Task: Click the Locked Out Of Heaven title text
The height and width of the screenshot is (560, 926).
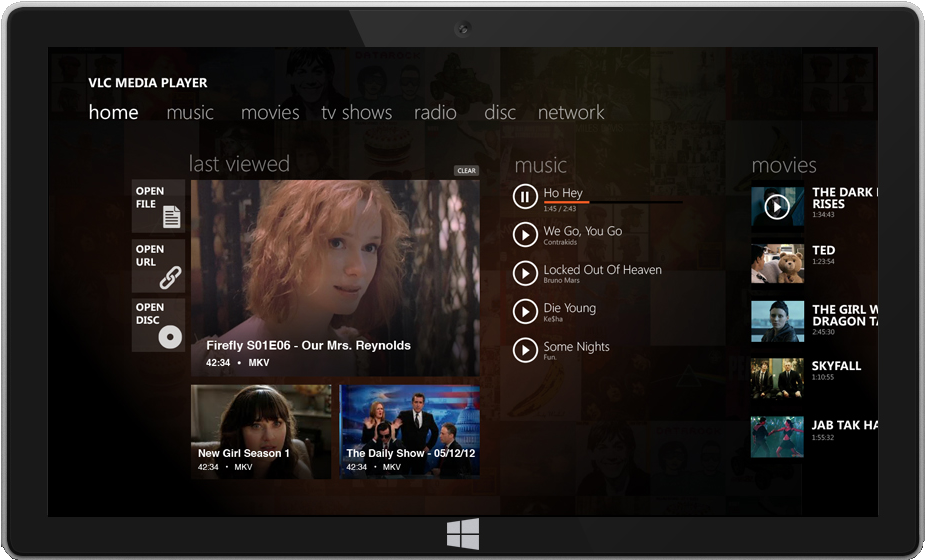Action: tap(602, 269)
